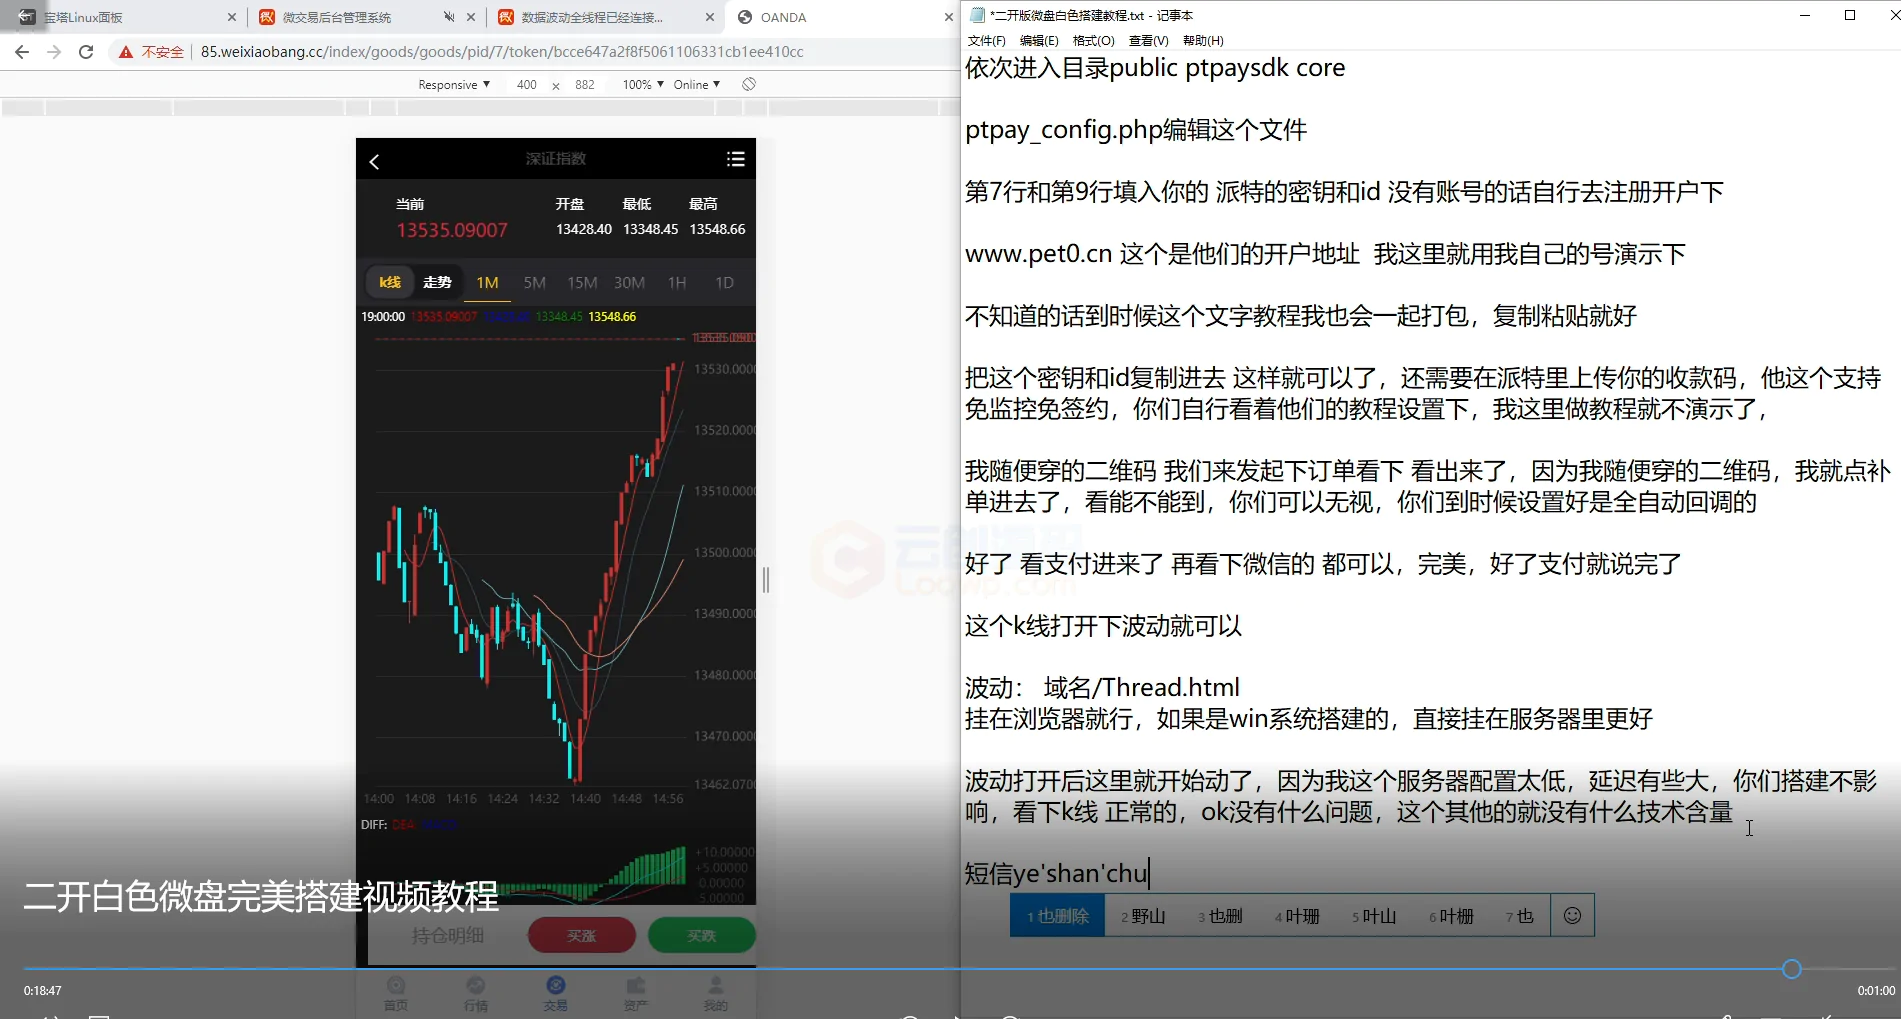Viewport: 1901px width, 1019px height.
Task: Open Notepad 查看(V) menu
Action: point(1148,41)
